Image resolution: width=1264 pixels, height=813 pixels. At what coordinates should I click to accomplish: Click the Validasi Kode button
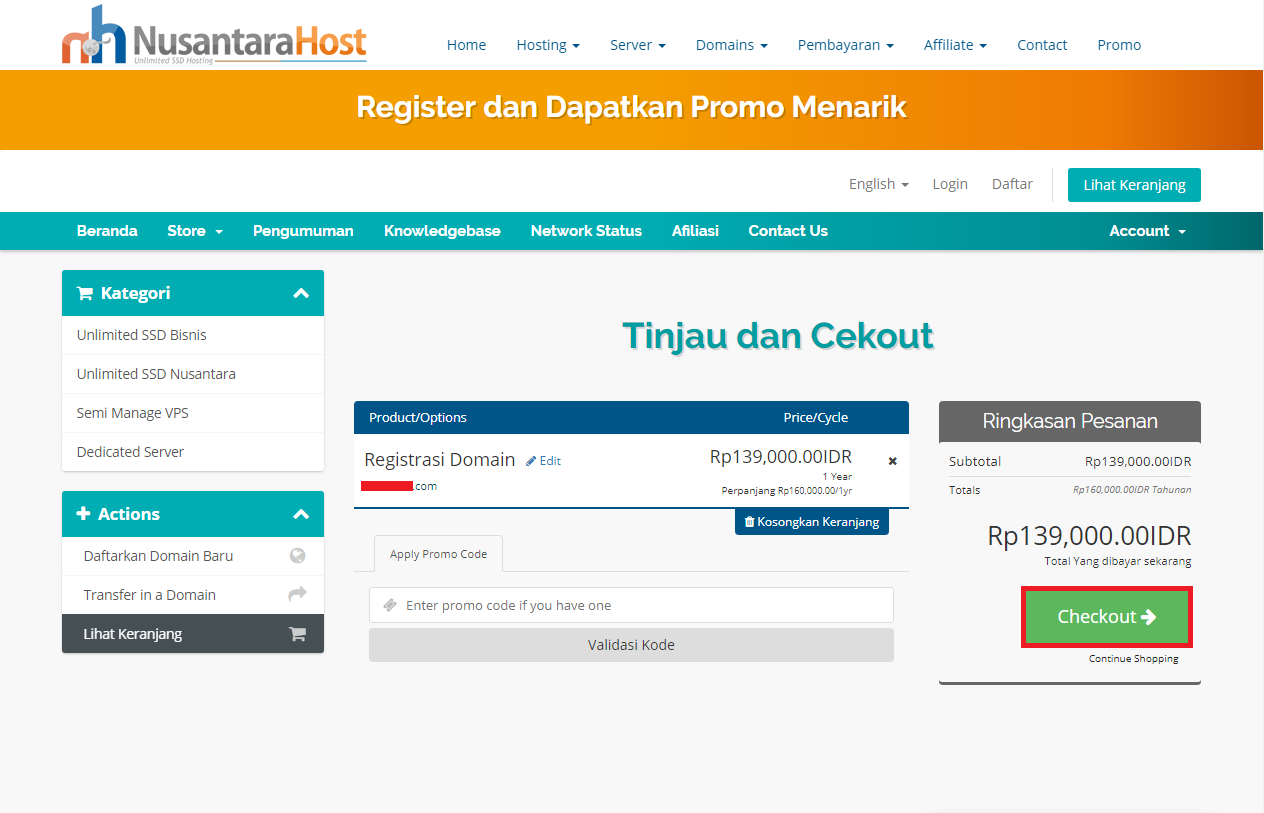[x=631, y=645]
